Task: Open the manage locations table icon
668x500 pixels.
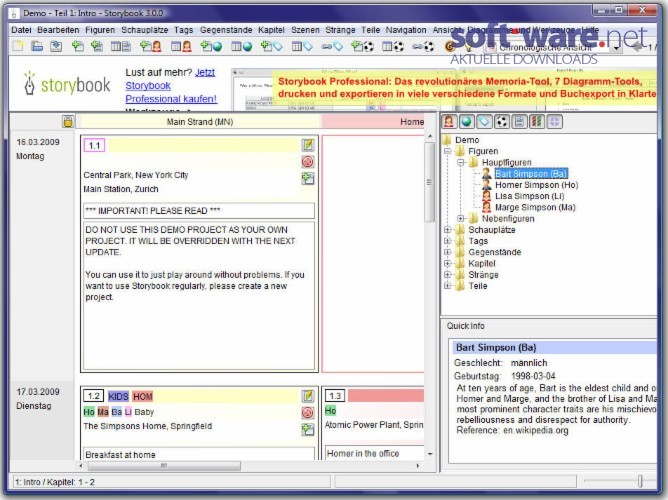Action: [242, 46]
